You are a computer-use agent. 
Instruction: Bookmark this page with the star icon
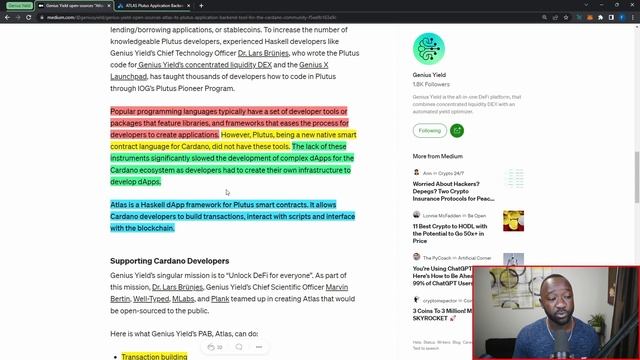[566, 18]
